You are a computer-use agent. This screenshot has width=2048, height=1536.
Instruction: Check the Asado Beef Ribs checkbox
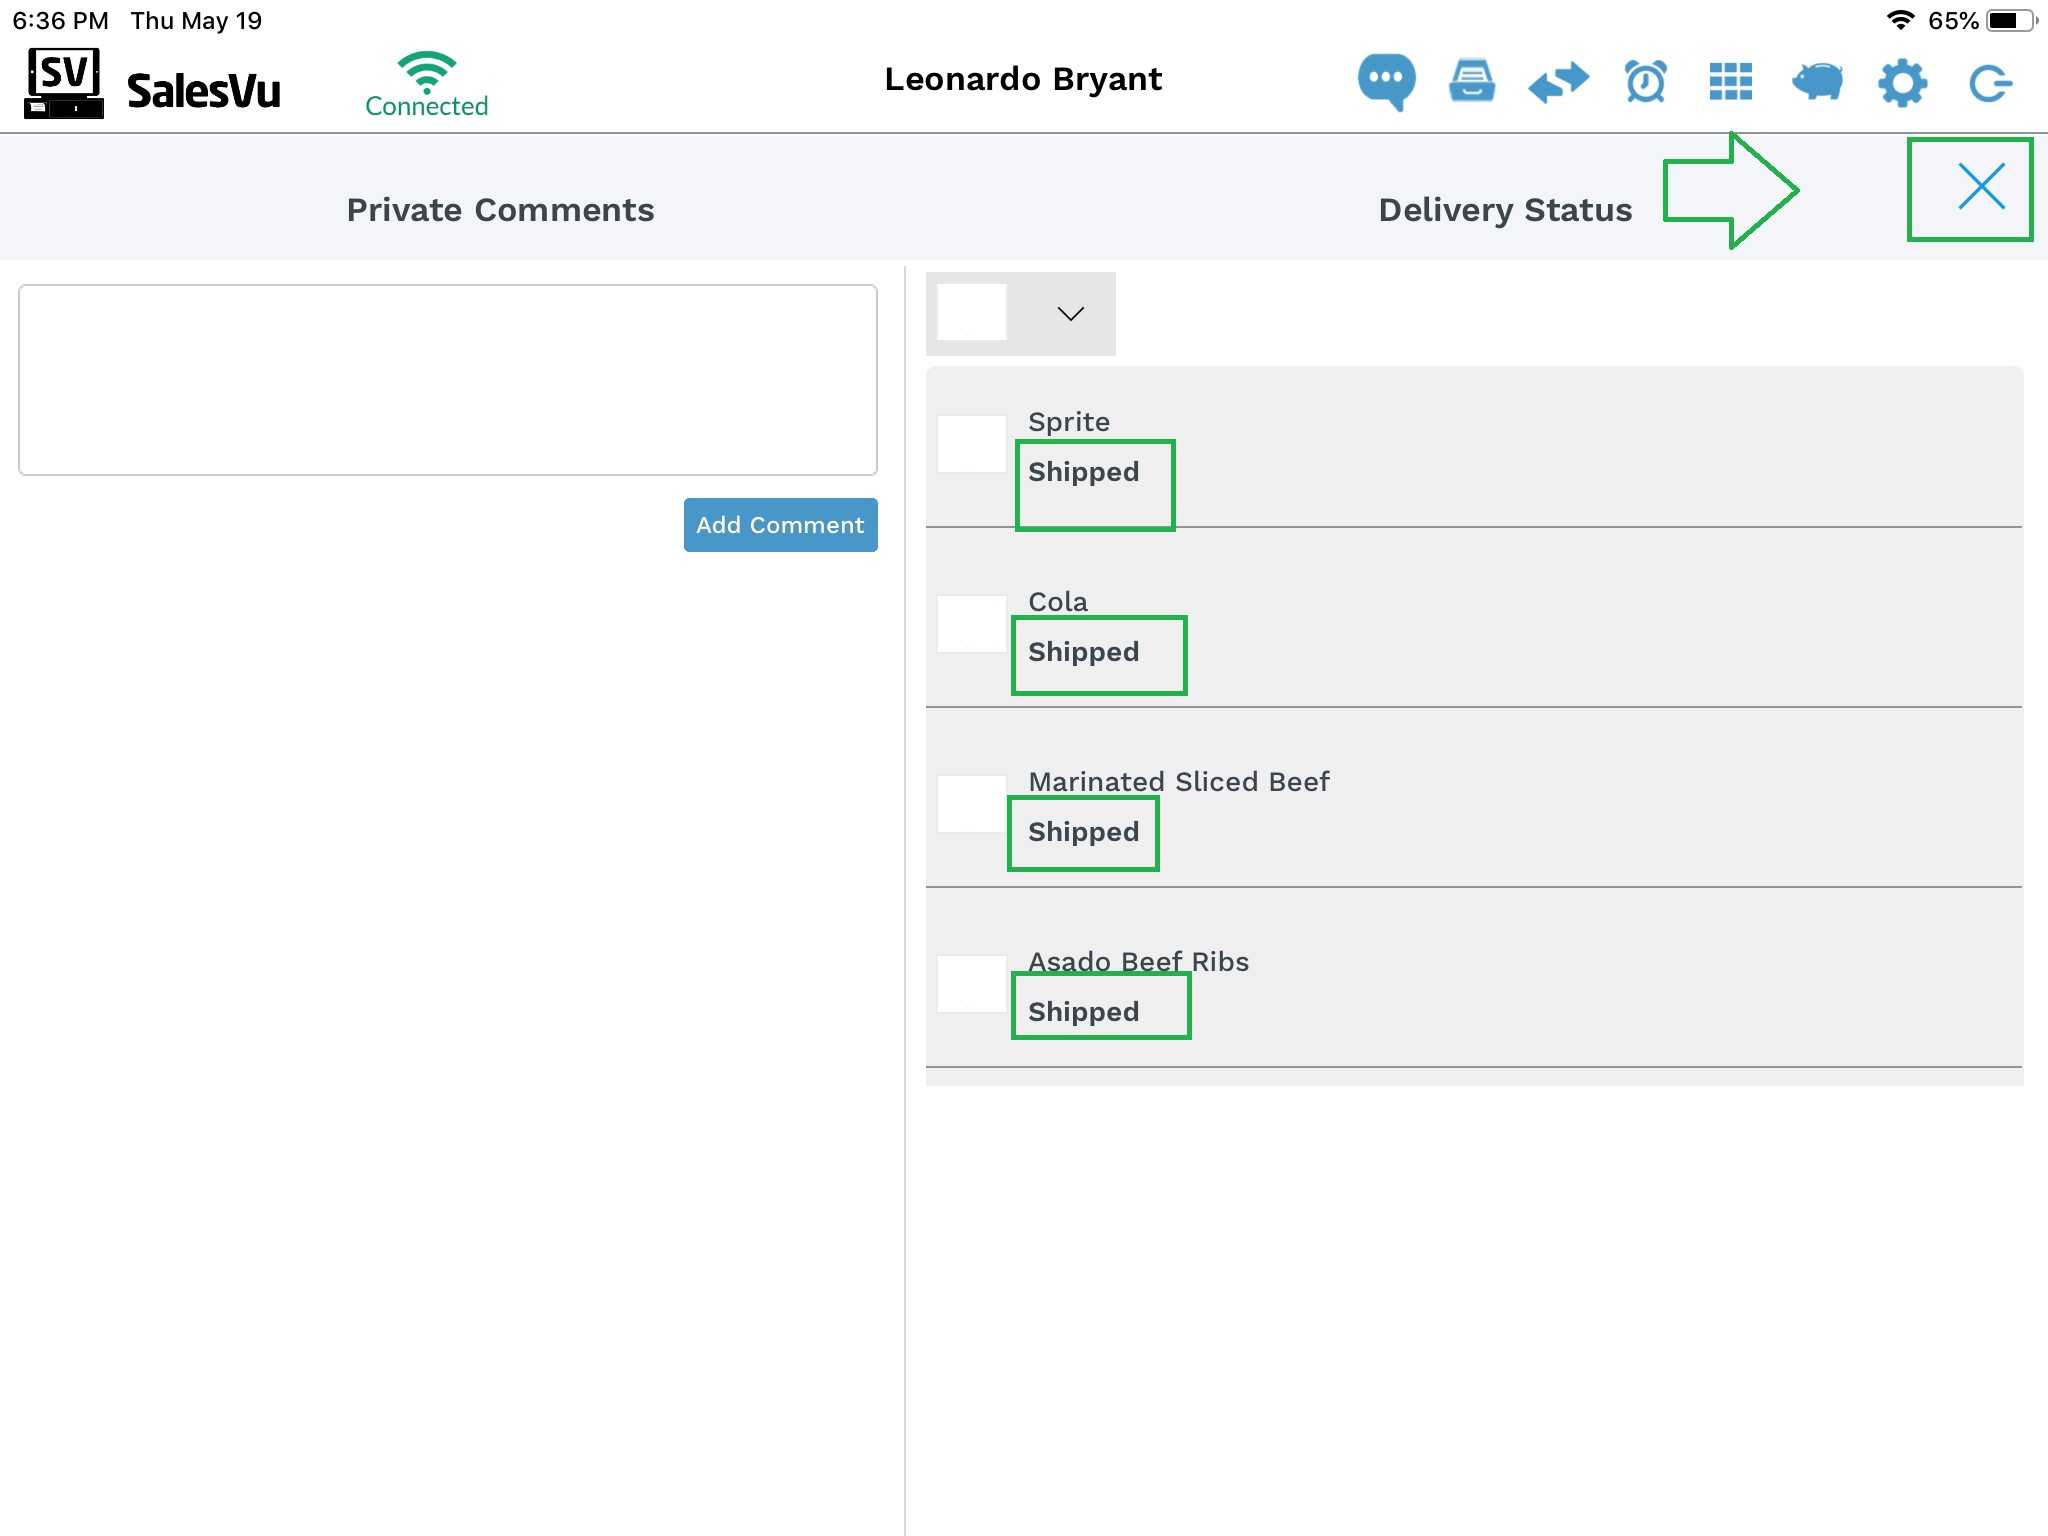coord(971,984)
